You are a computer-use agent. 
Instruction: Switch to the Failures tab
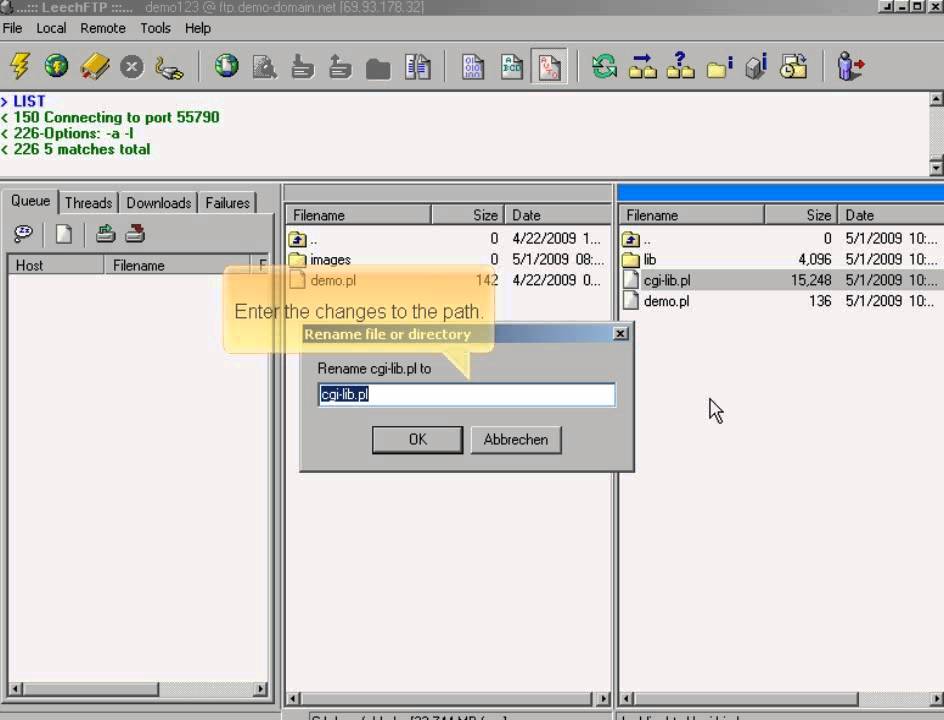tap(227, 203)
